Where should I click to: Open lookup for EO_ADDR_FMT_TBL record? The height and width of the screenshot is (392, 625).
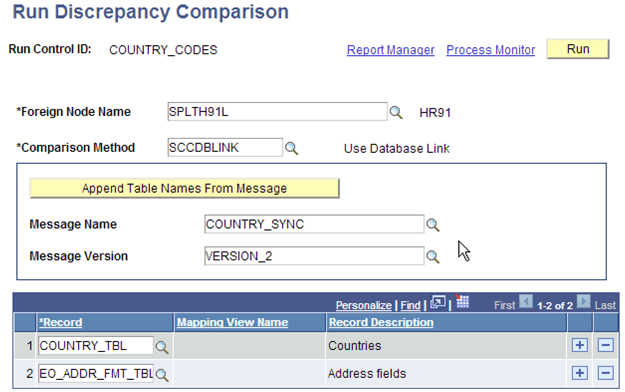(162, 375)
